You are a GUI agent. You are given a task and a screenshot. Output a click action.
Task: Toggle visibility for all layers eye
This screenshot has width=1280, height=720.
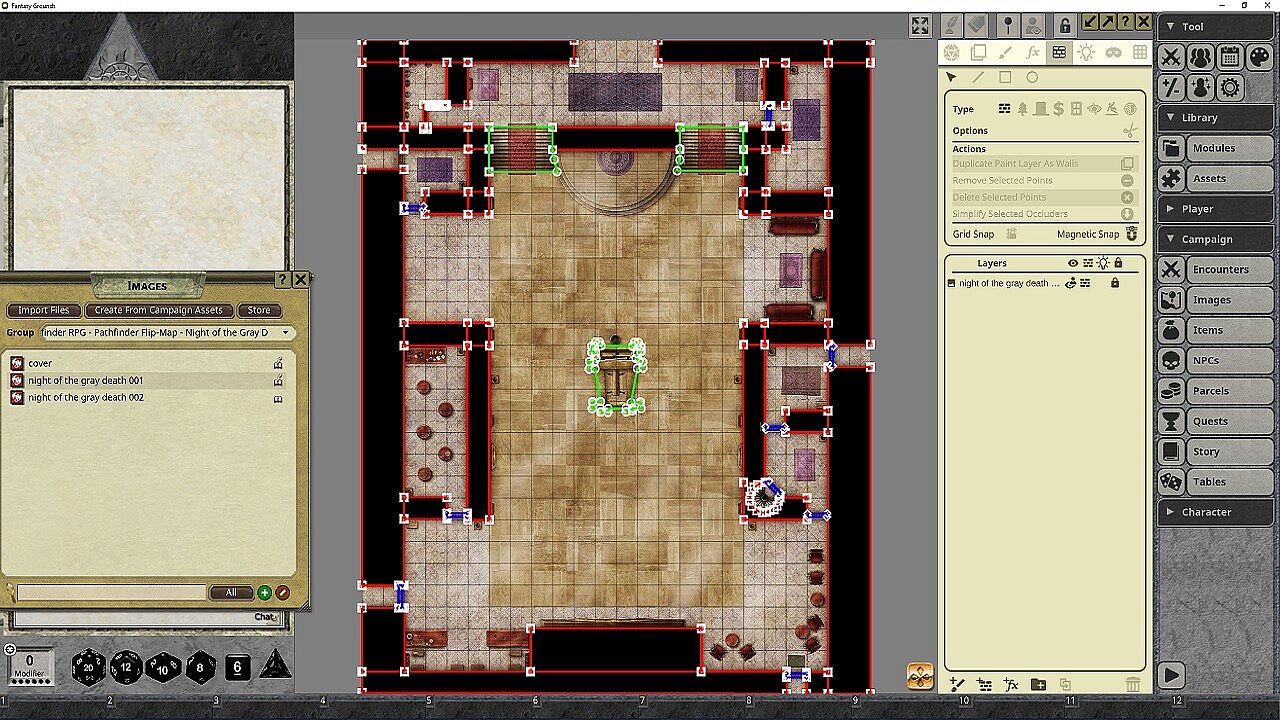tap(1073, 263)
